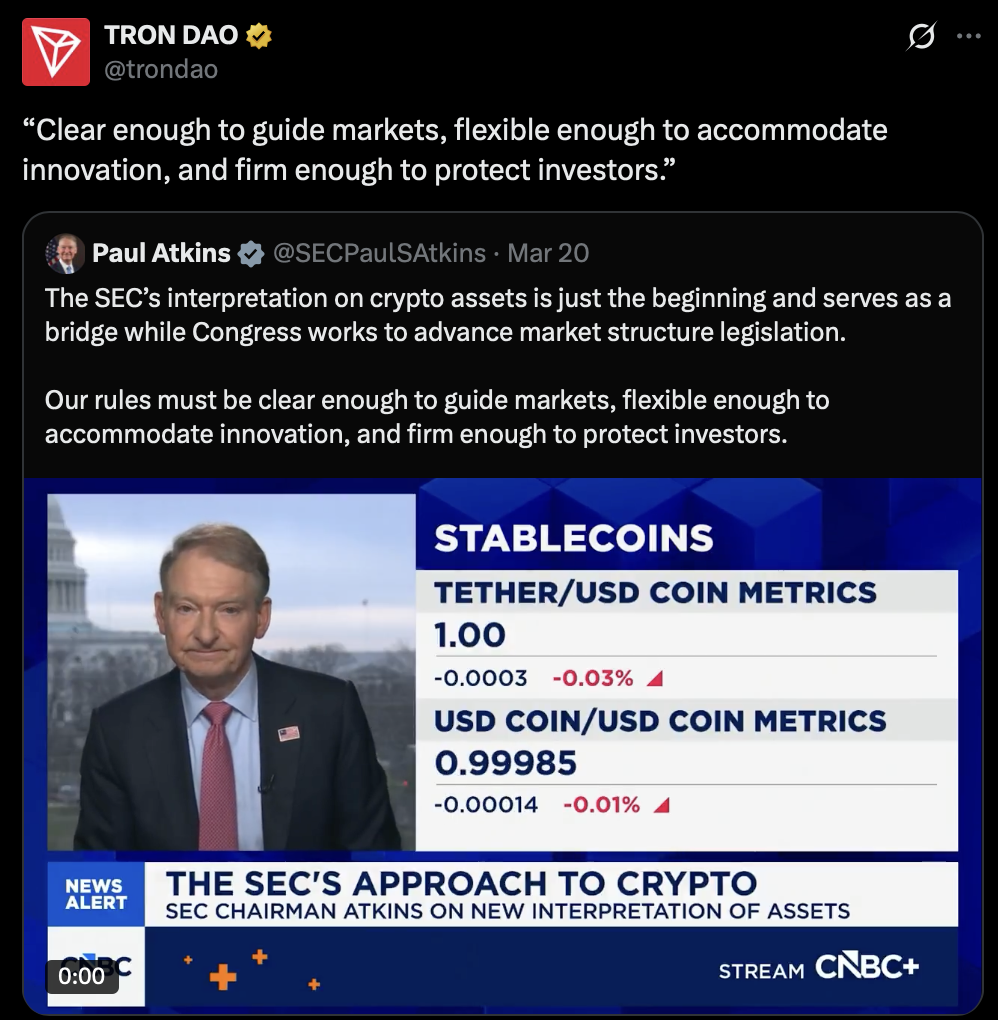Screen dimensions: 998x1020
Task: Click Paul Atkins' small profile avatar
Action: click(x=65, y=254)
